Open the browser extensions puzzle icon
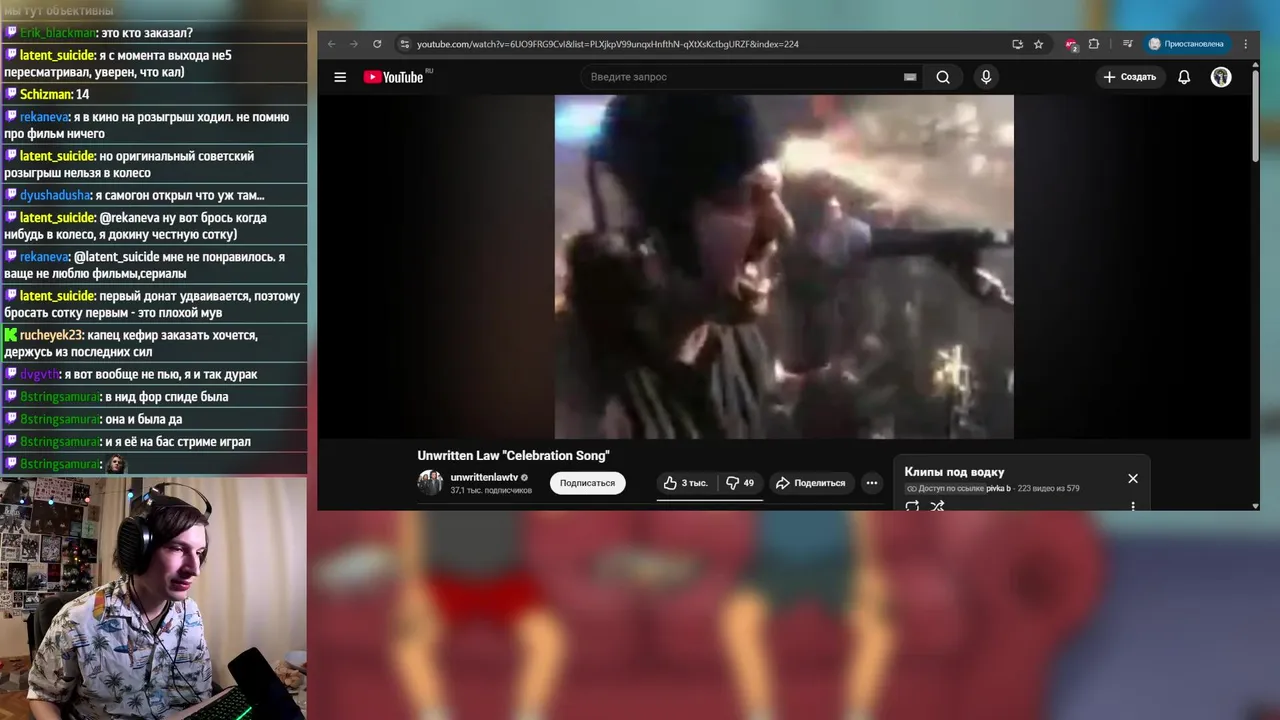Viewport: 1280px width, 720px height. pos(1094,44)
